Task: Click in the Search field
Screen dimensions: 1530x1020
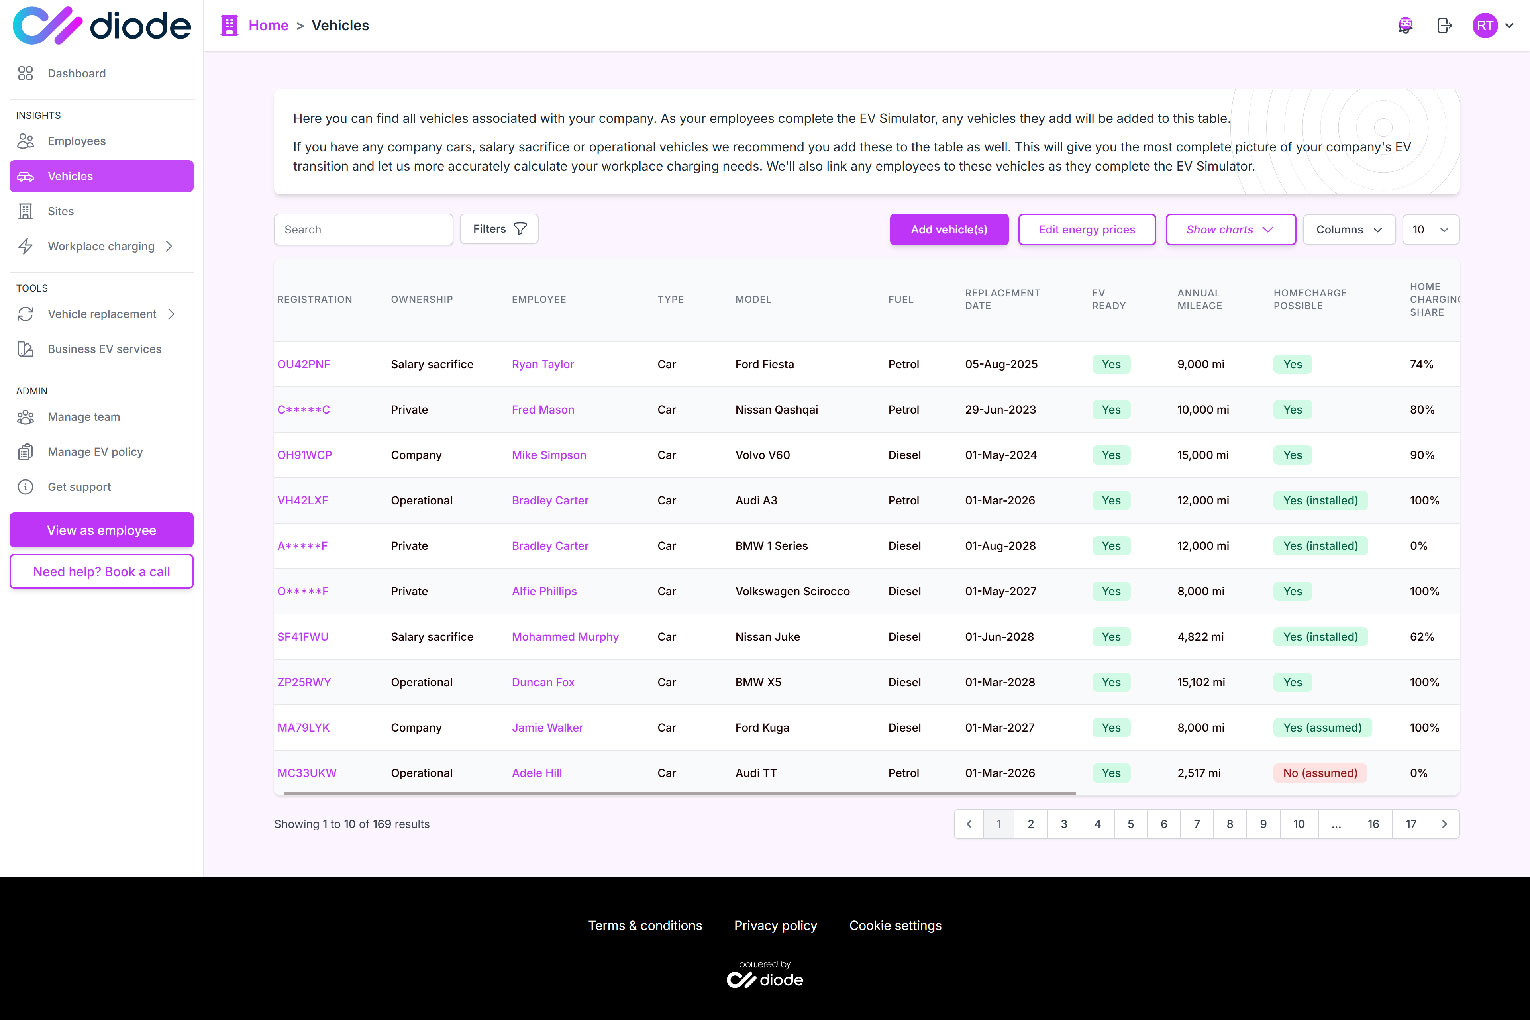Action: click(x=364, y=229)
